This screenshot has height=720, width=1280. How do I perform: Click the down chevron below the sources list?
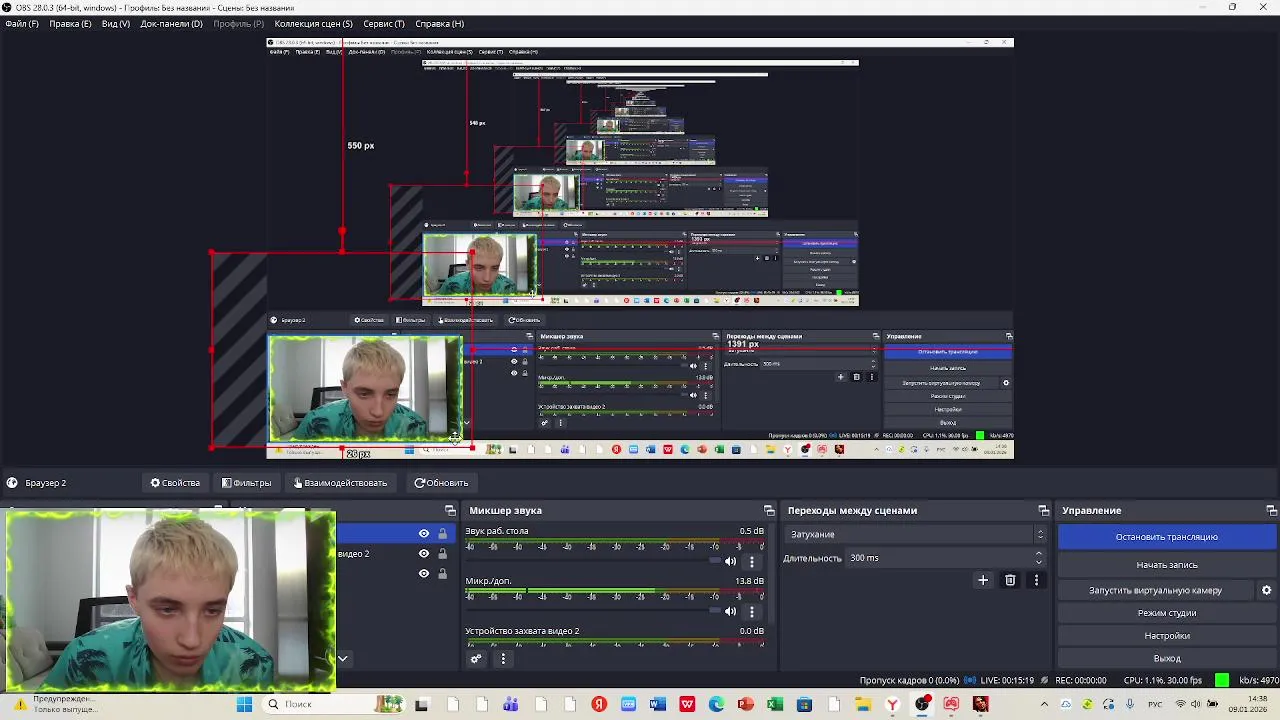[x=342, y=658]
